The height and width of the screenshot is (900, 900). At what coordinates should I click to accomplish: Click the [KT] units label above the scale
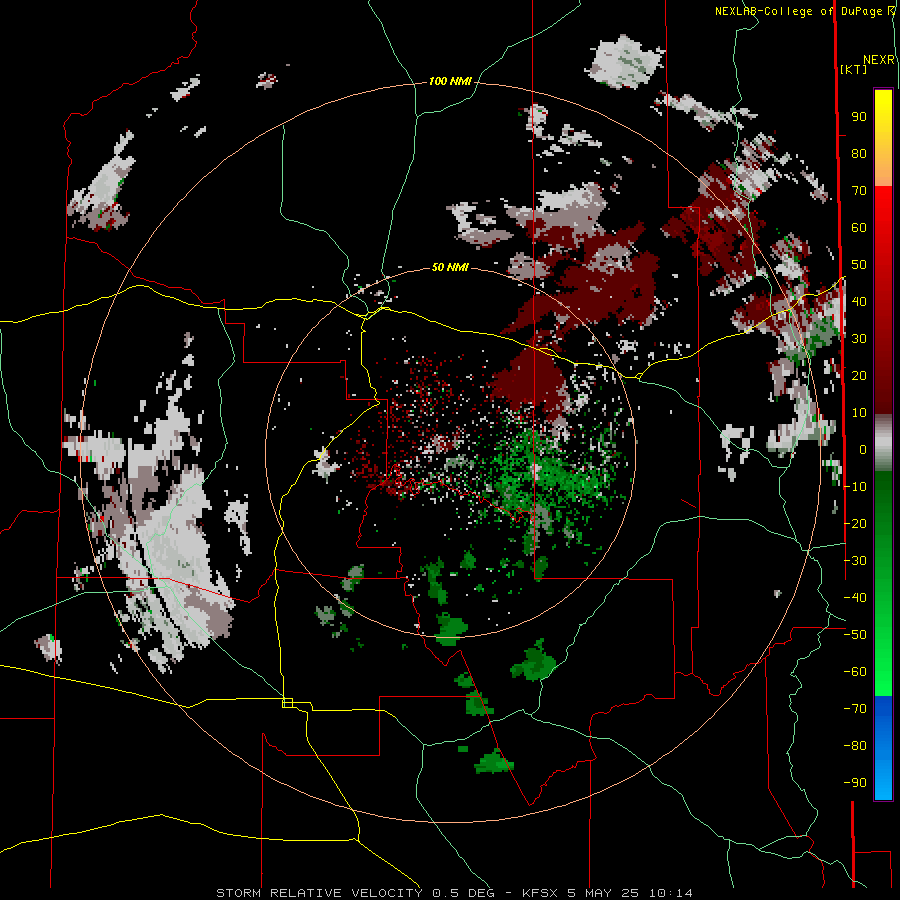pos(854,69)
